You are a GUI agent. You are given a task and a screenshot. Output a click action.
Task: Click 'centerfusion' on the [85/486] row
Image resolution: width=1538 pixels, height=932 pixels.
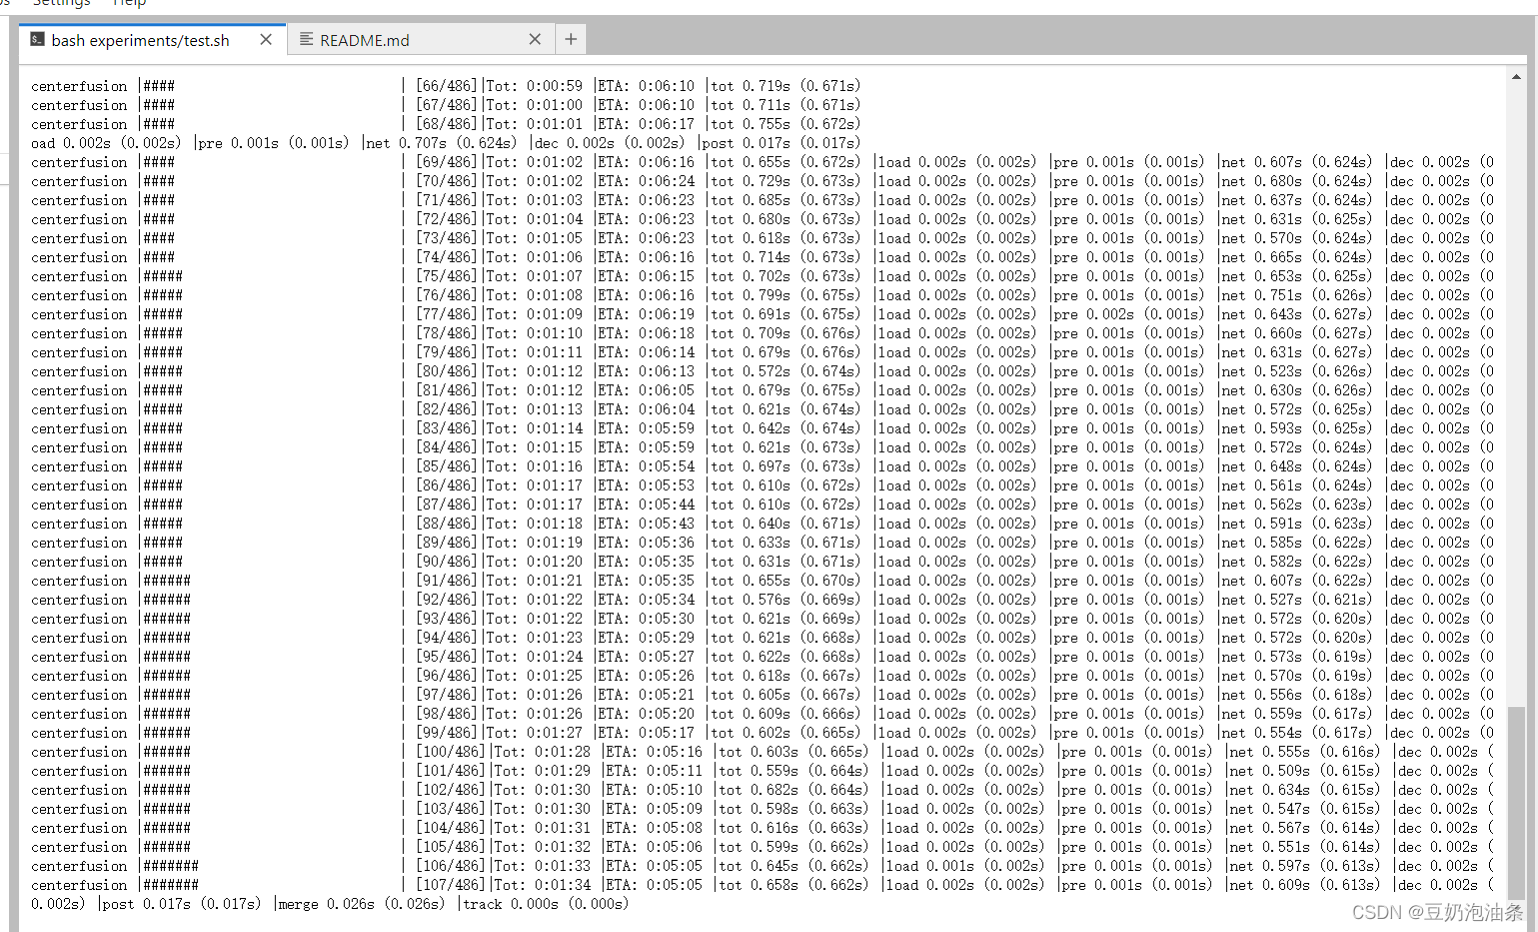79,466
